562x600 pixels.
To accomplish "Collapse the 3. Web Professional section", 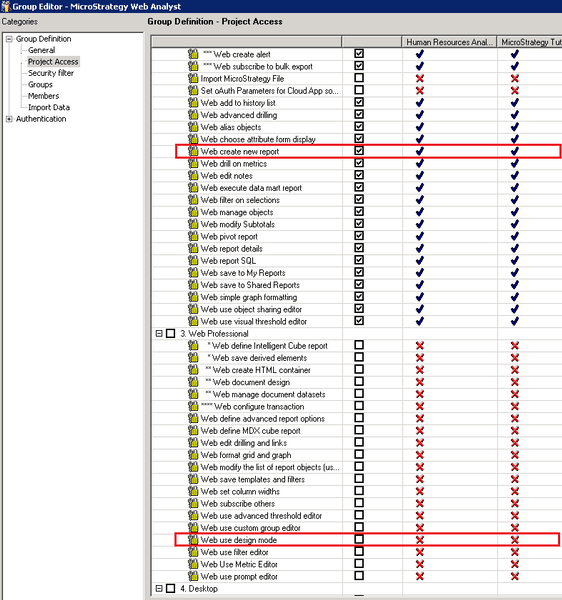I will [x=159, y=333].
